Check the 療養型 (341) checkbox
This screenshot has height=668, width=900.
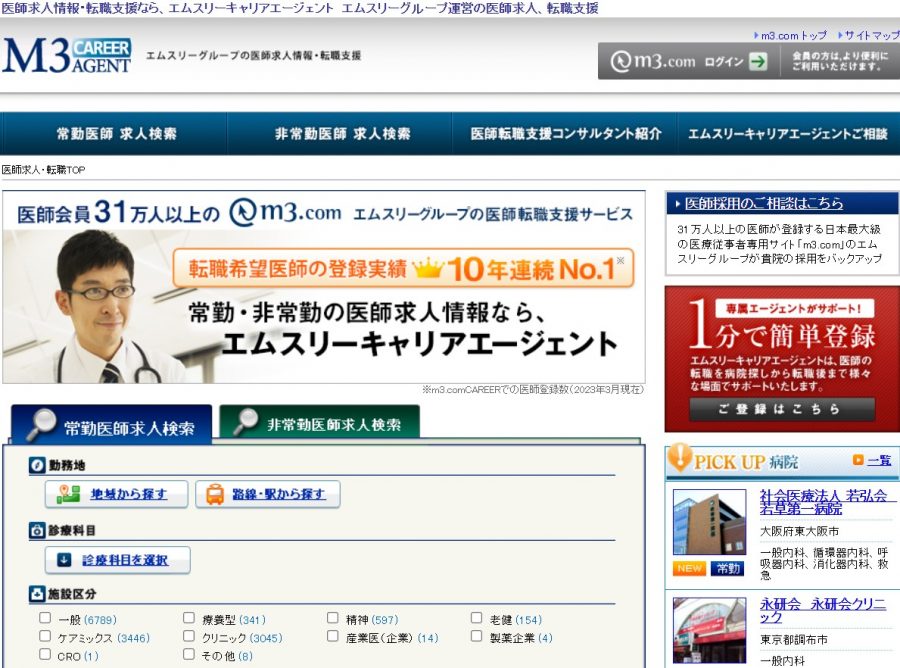(188, 618)
